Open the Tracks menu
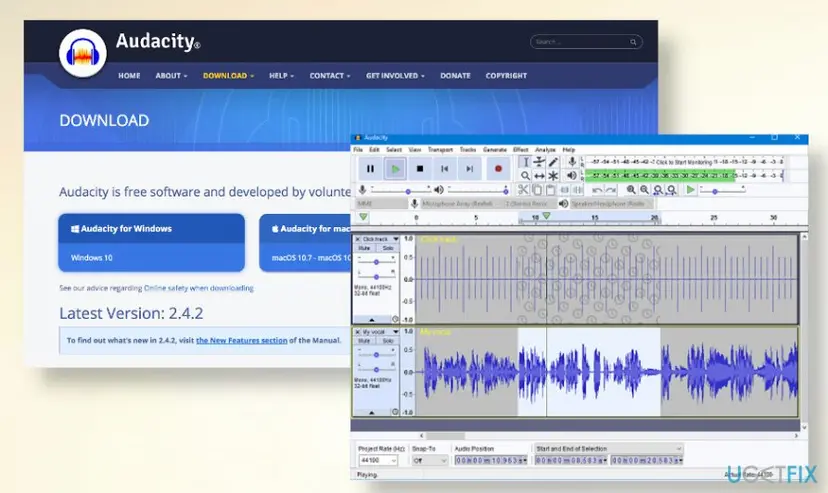Screen dimensions: 828x493 468,150
